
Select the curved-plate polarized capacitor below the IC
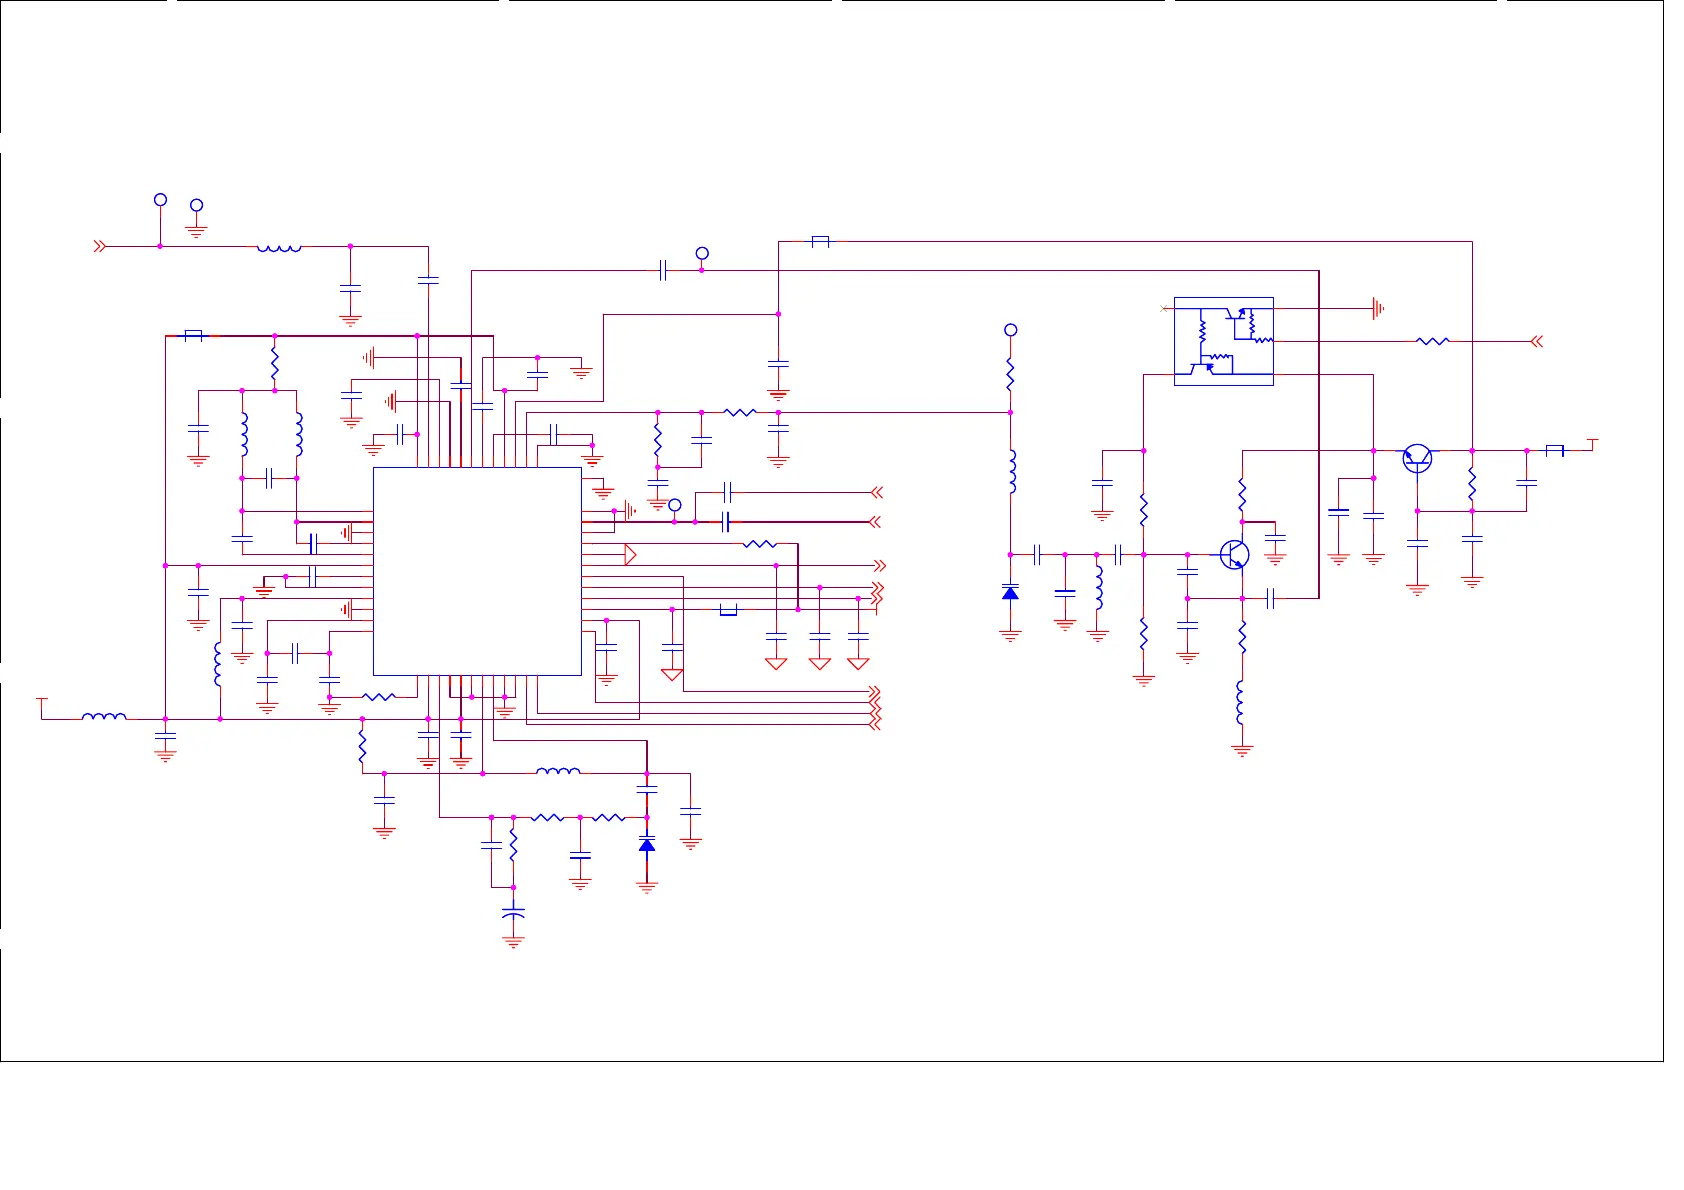point(513,914)
